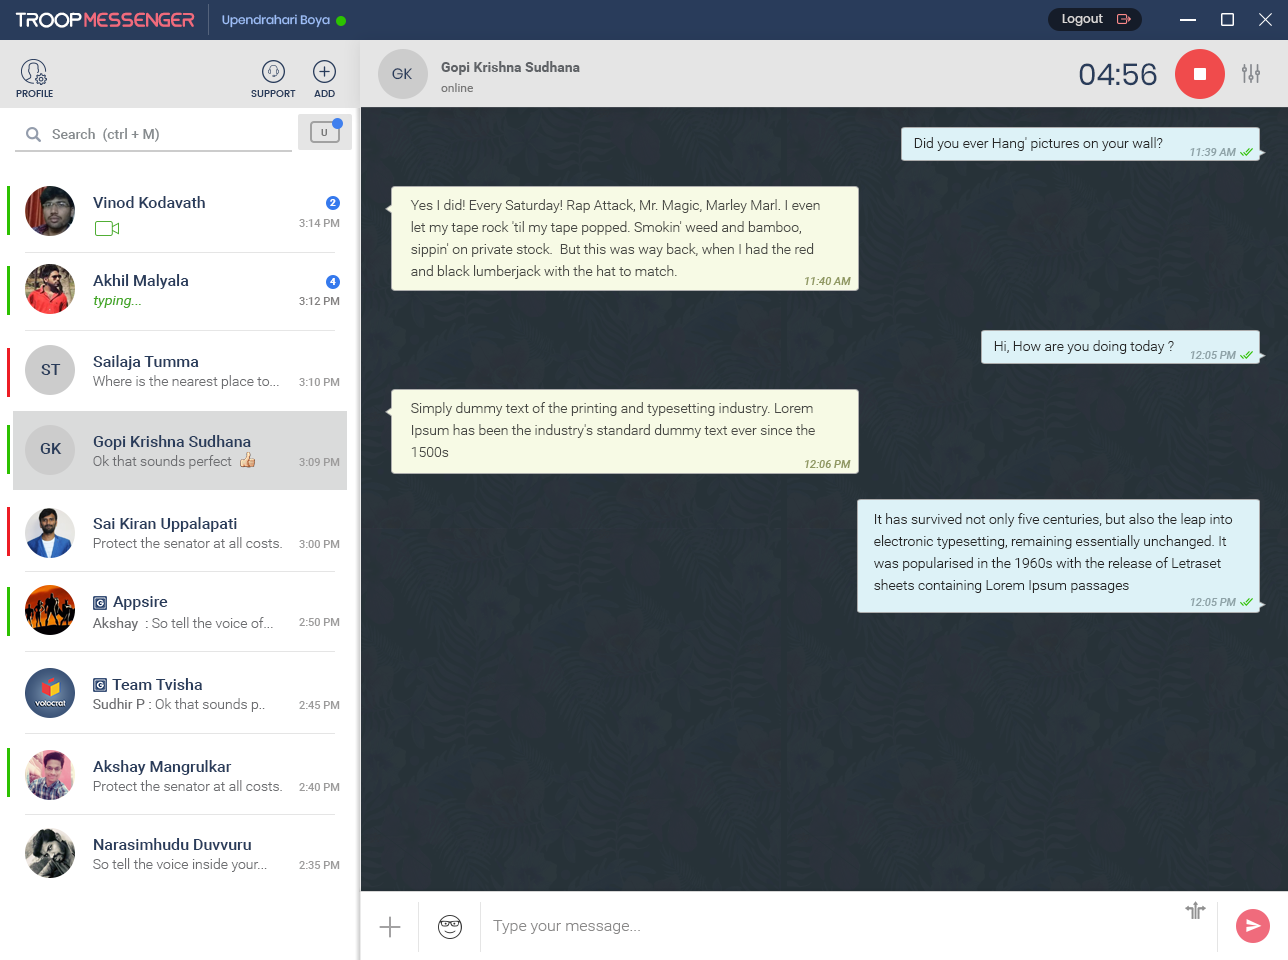
Task: Click the attachment plus icon
Action: click(390, 927)
